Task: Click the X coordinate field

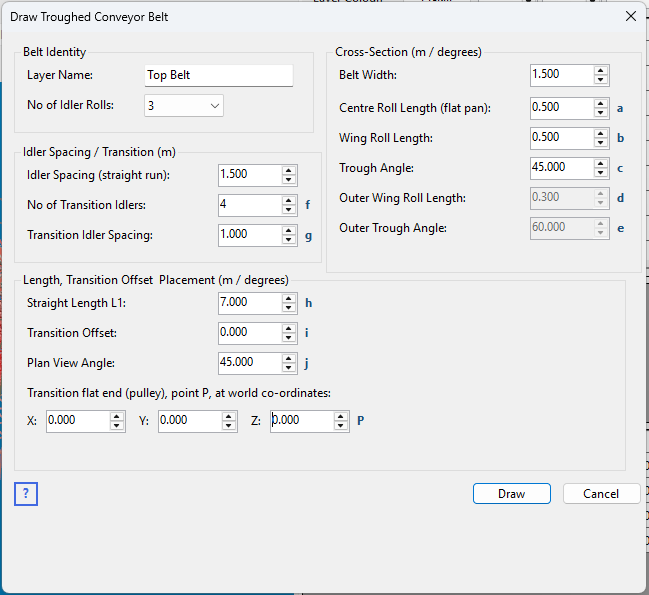Action: (78, 421)
